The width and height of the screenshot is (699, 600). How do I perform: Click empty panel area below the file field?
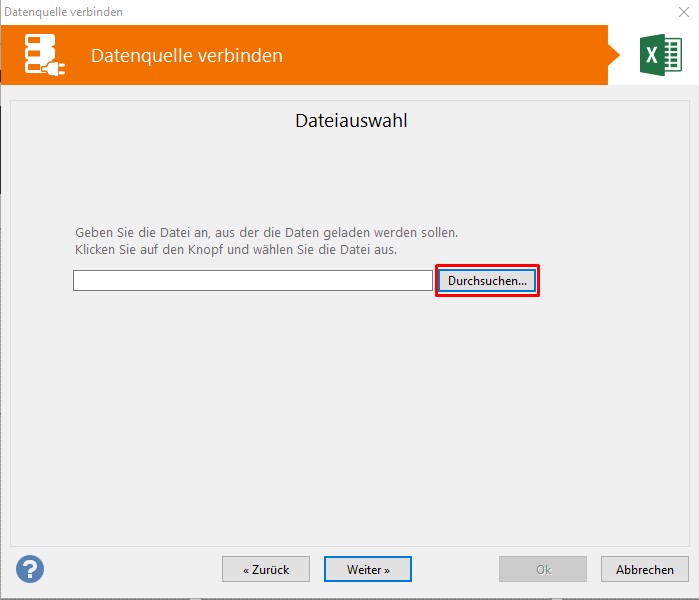(350, 420)
